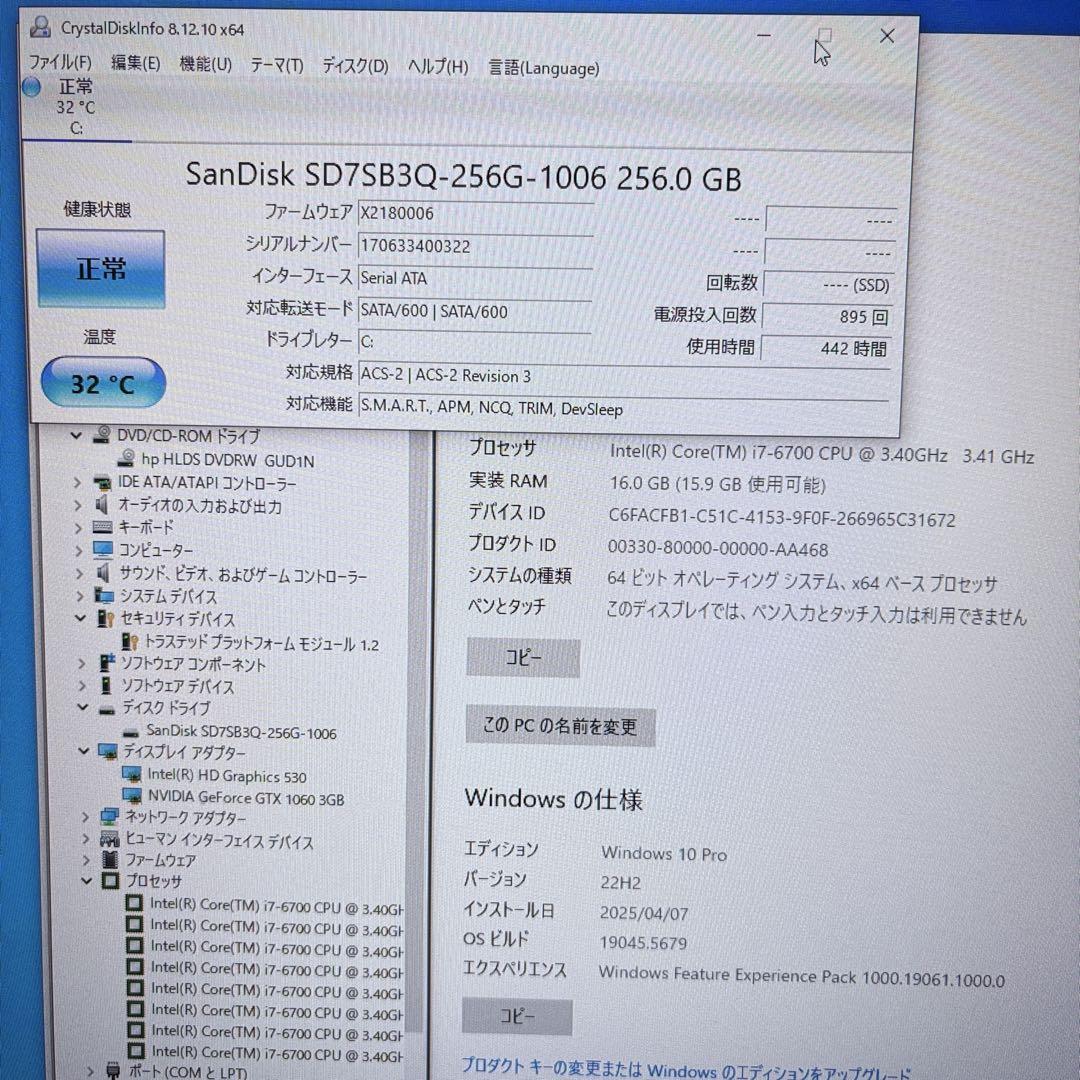Select the hp HLDS DVDRW GUD1N device

coord(227,460)
